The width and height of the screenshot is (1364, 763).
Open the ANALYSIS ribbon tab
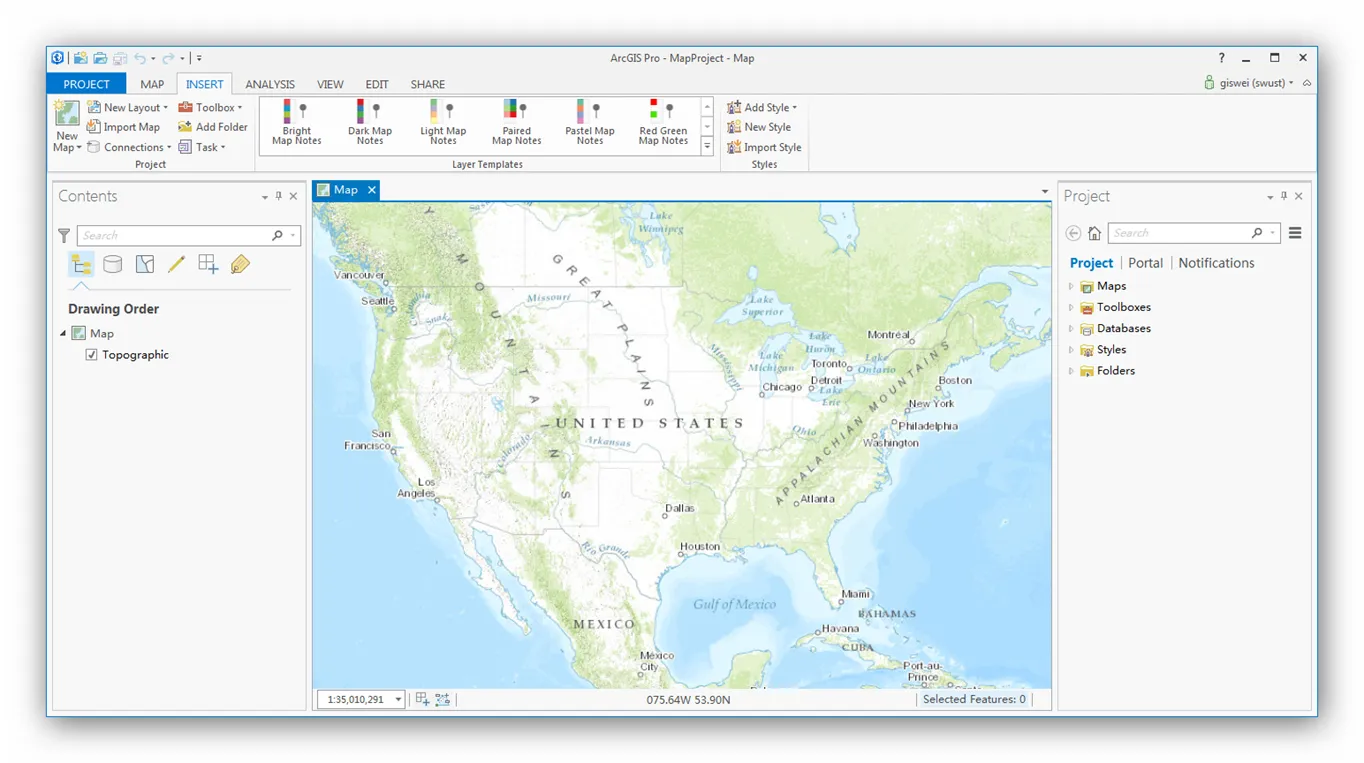click(270, 85)
